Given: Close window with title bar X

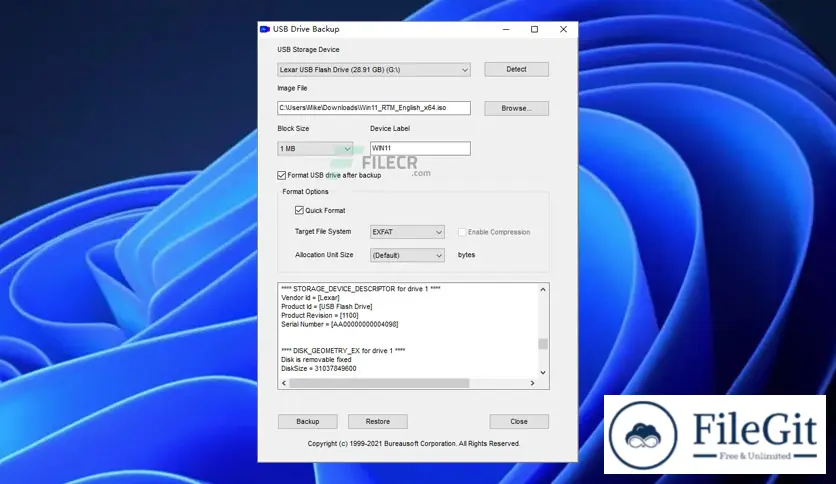Looking at the screenshot, I should (x=563, y=29).
